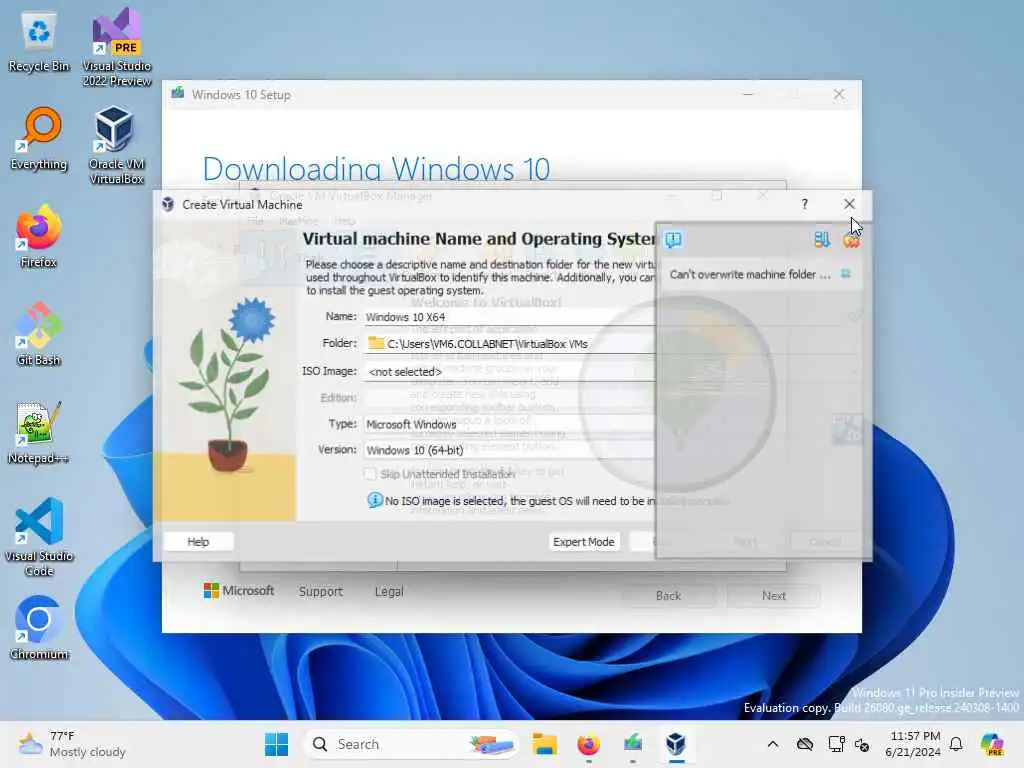This screenshot has height=768, width=1024.
Task: Open File Explorer from the taskbar
Action: [x=544, y=744]
